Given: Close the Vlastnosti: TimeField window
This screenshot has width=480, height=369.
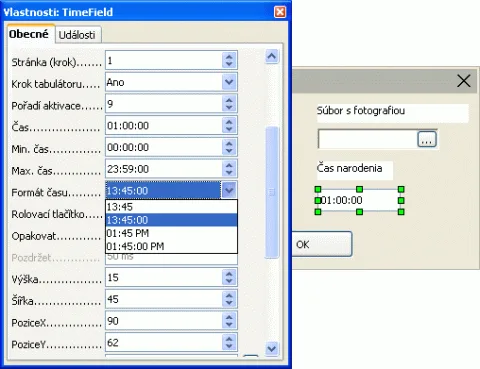Looking at the screenshot, I should [280, 12].
